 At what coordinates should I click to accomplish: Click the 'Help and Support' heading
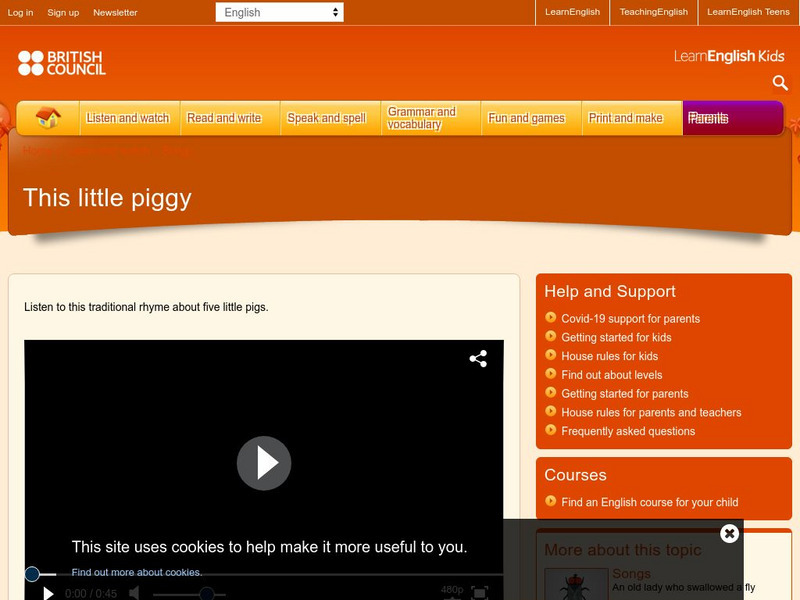pos(610,291)
